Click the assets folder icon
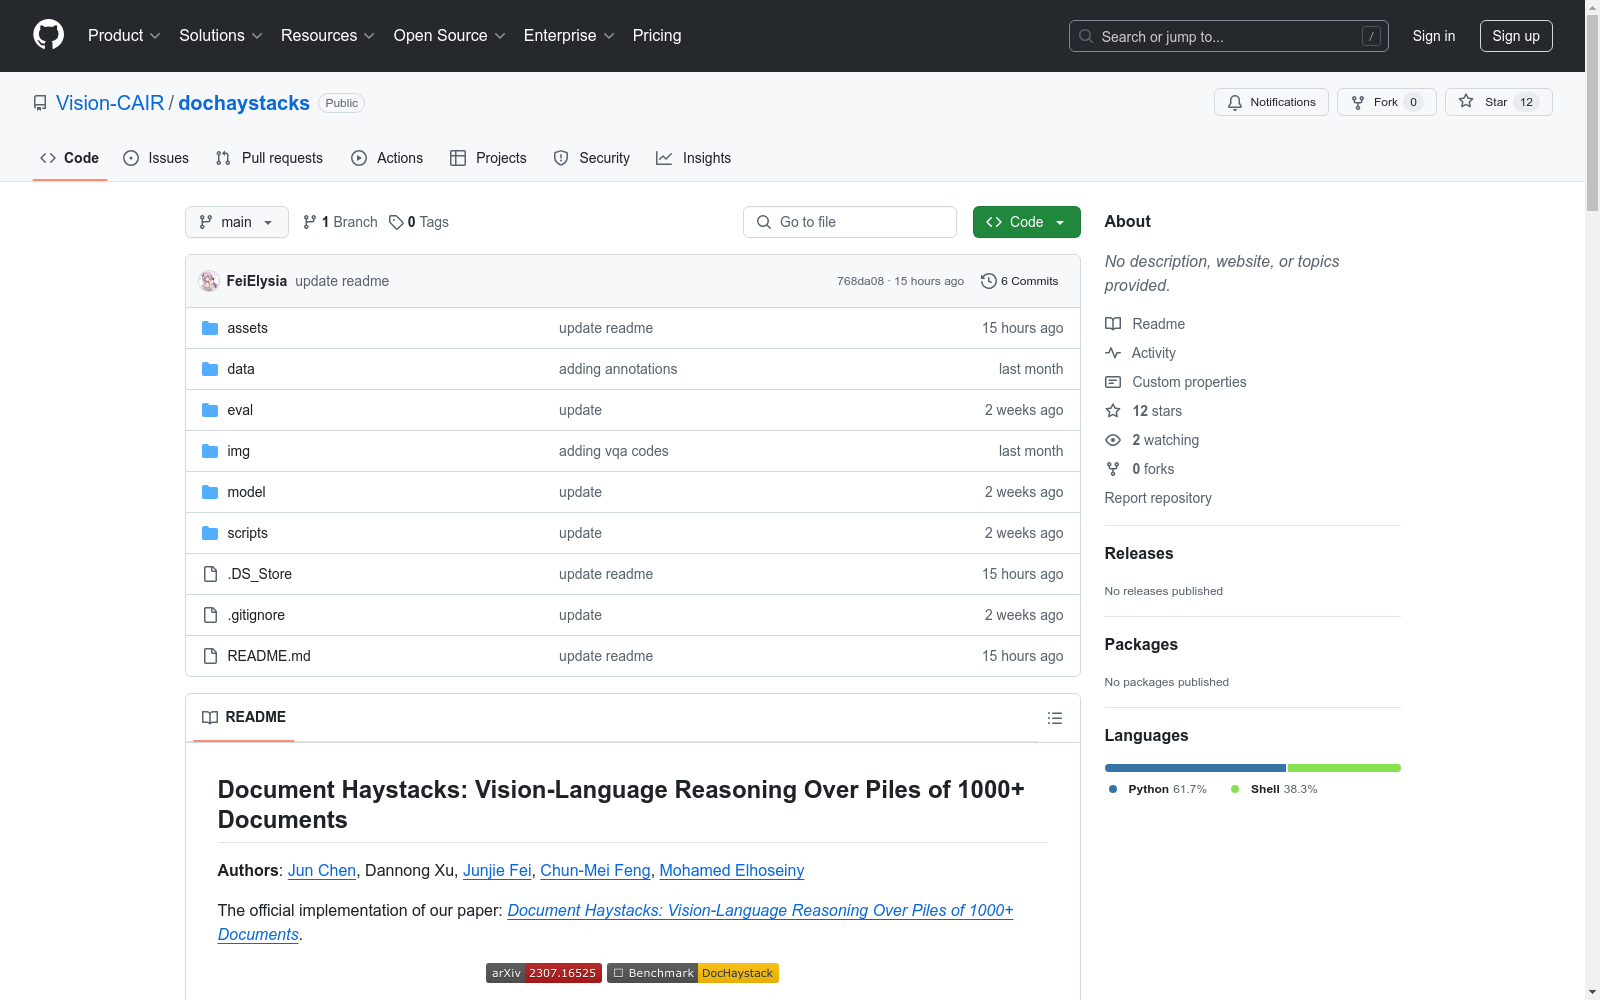This screenshot has width=1600, height=1000. click(x=210, y=328)
